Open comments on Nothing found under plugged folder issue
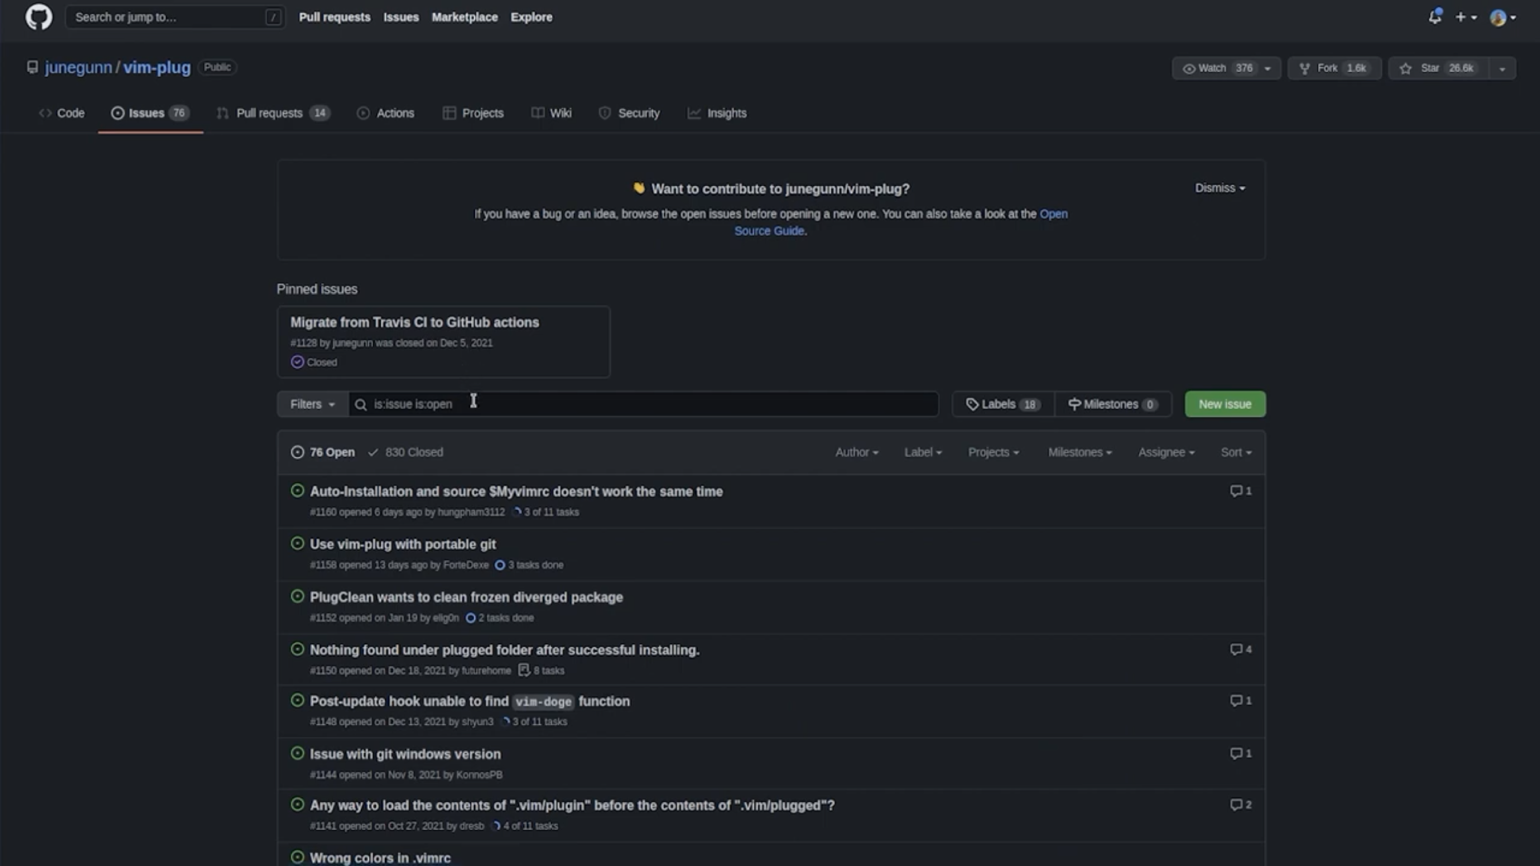 [x=1240, y=649]
